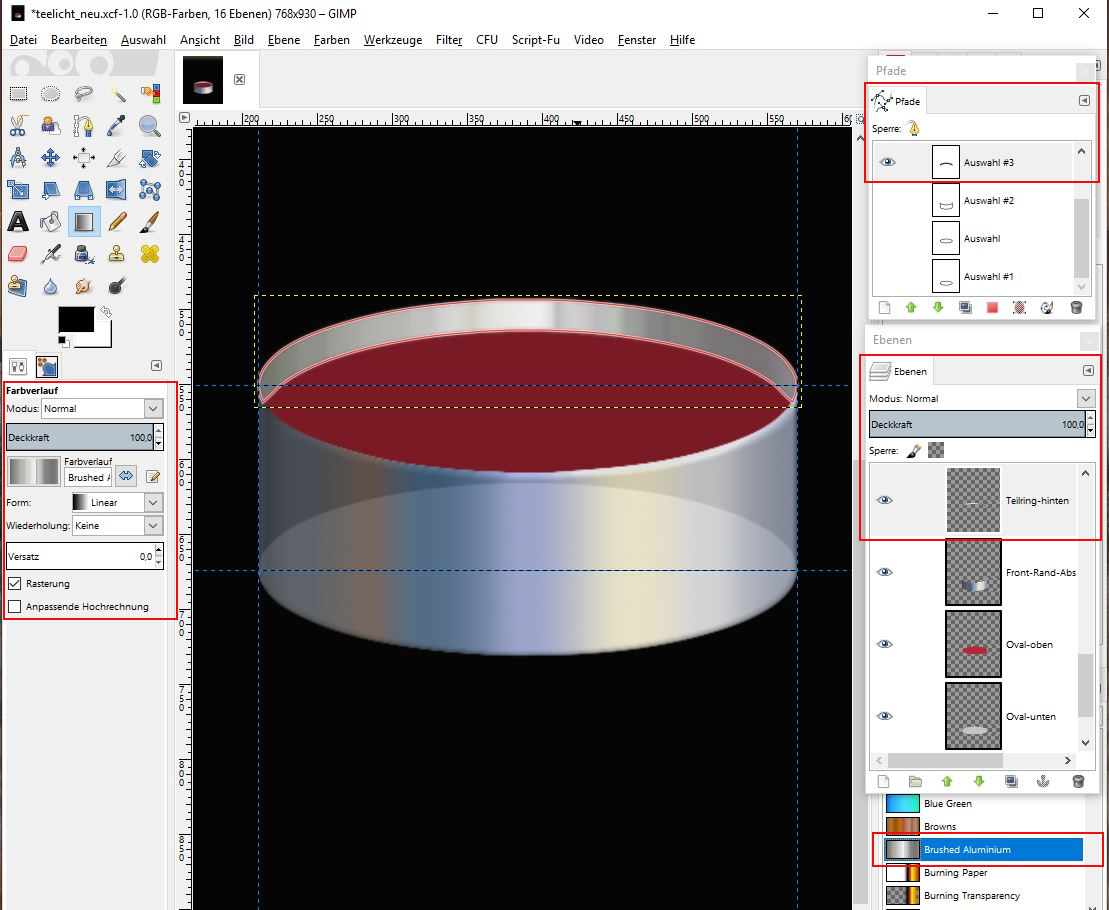This screenshot has width=1109, height=910.
Task: Delete path using Pfade trash icon
Action: (1076, 308)
